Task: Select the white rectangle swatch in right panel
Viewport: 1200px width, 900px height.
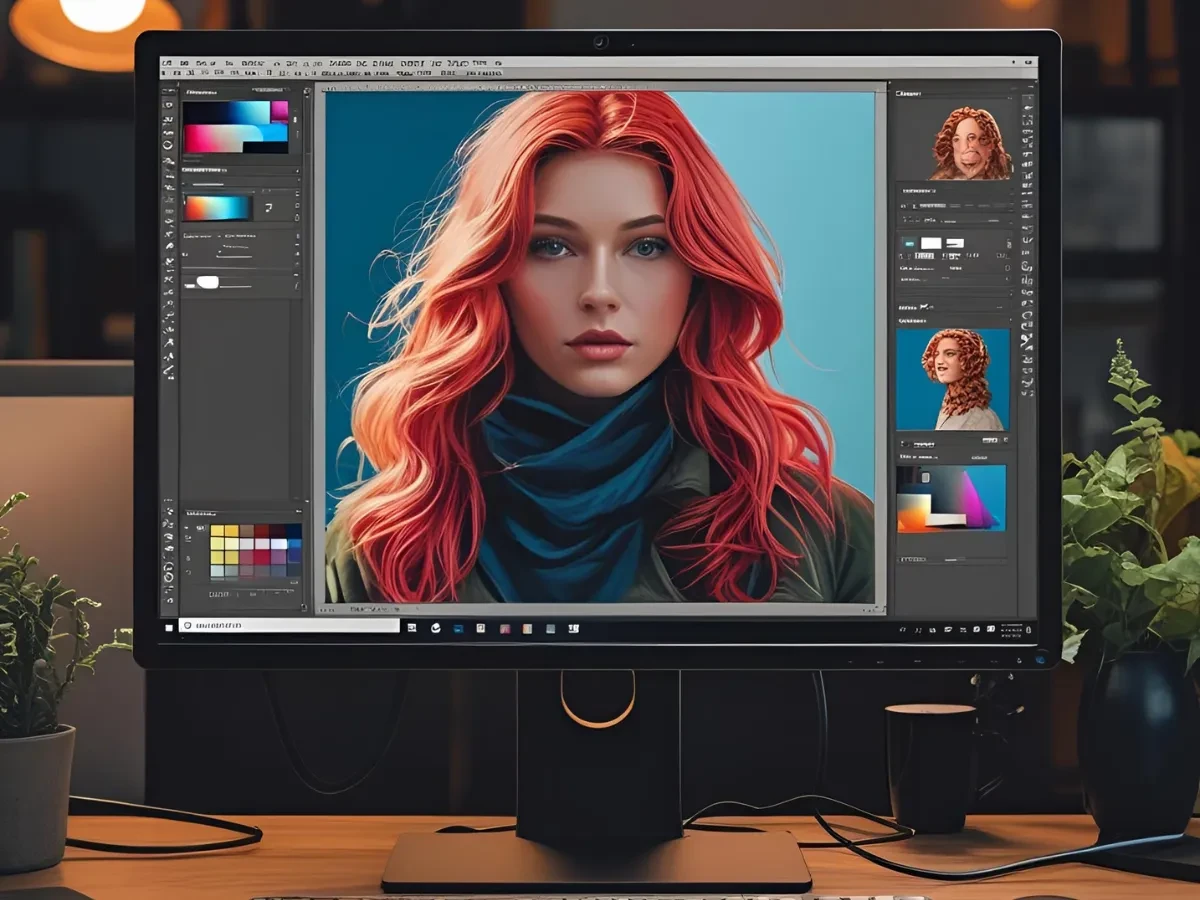Action: click(931, 243)
